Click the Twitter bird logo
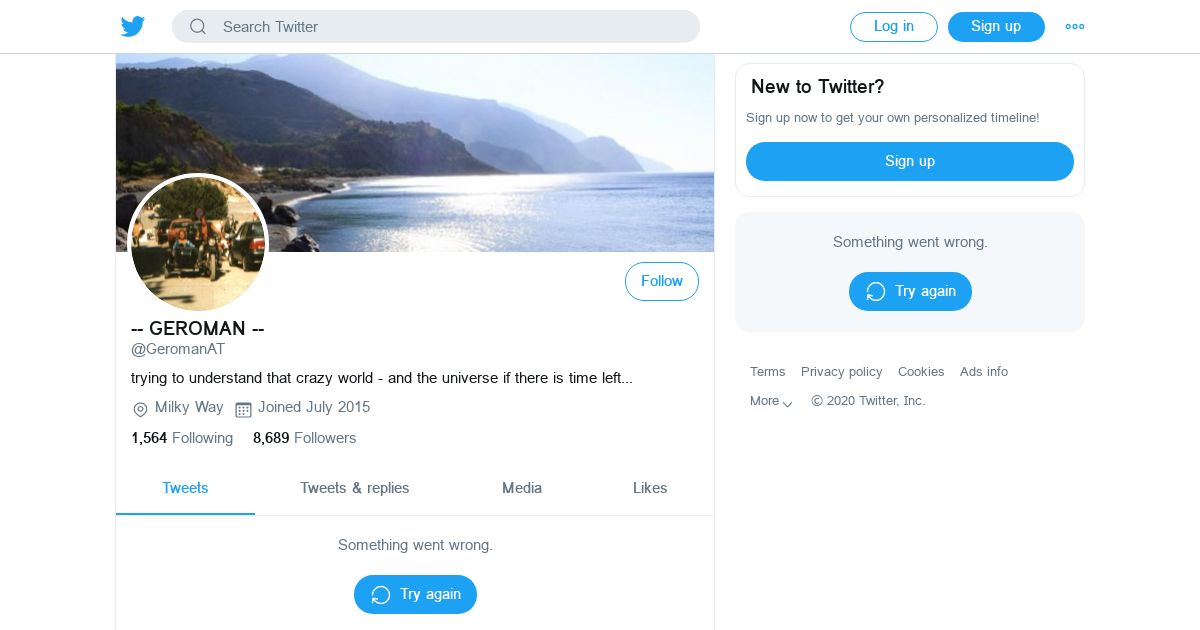 133,27
